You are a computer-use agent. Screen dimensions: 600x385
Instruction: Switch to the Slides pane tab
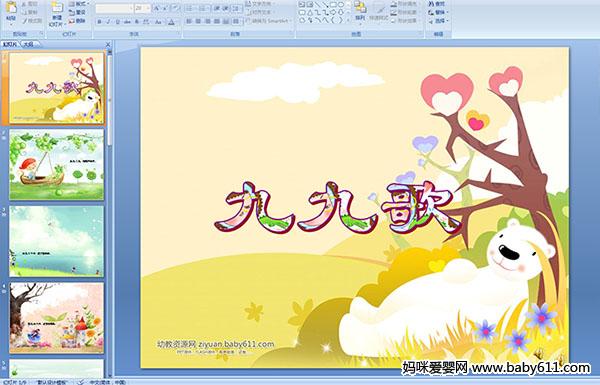[x=10, y=44]
